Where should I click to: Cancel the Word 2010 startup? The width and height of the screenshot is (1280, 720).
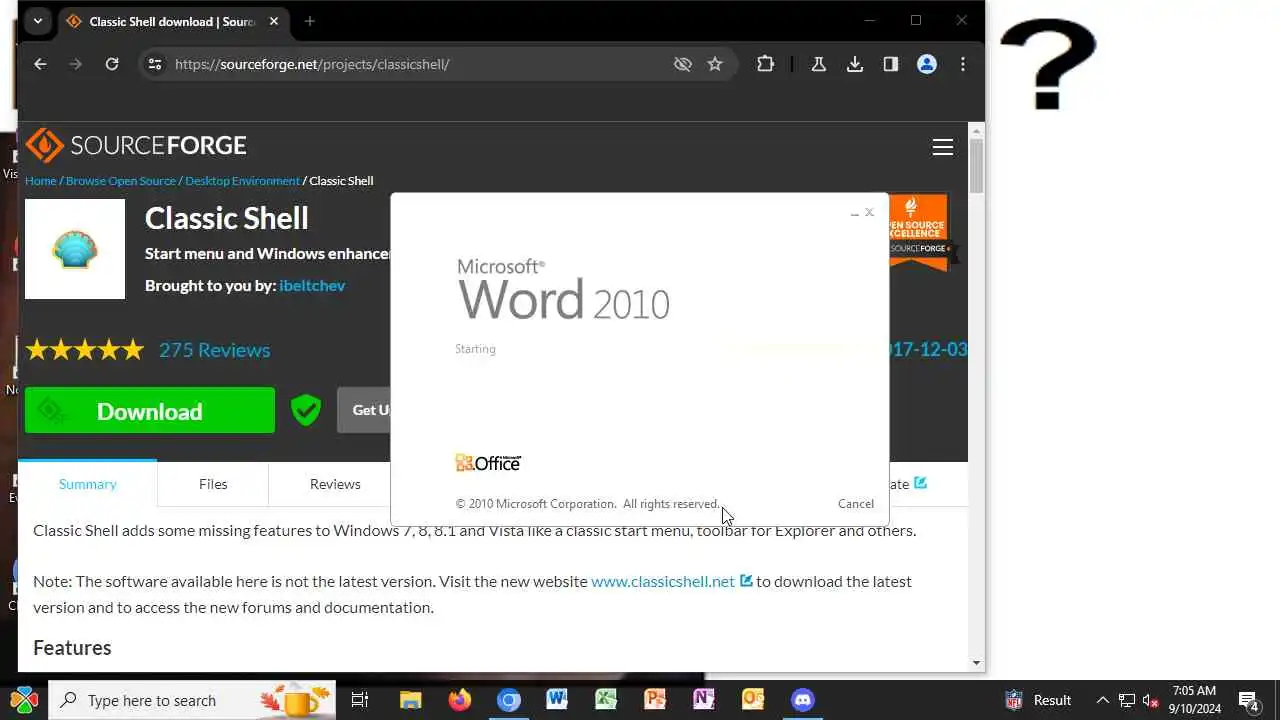[x=856, y=504]
